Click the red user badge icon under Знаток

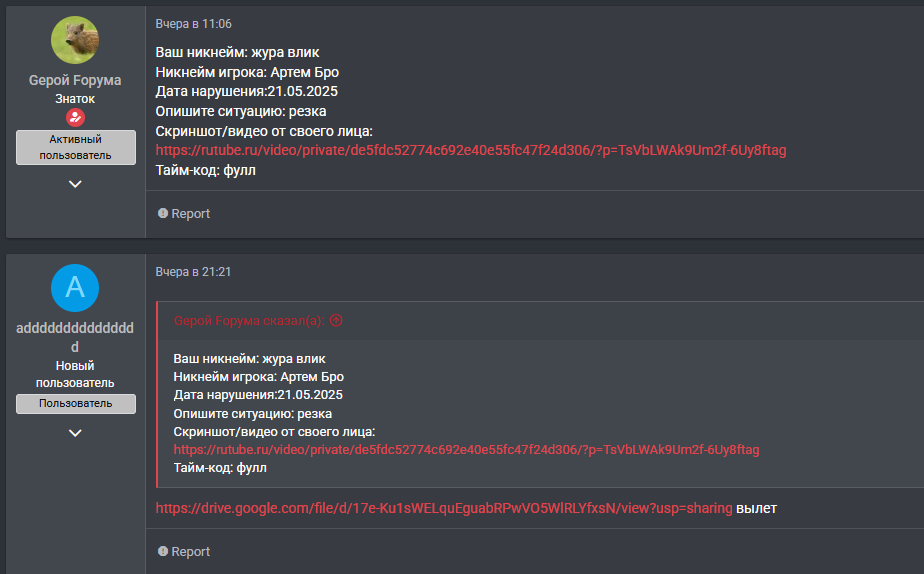(75, 118)
